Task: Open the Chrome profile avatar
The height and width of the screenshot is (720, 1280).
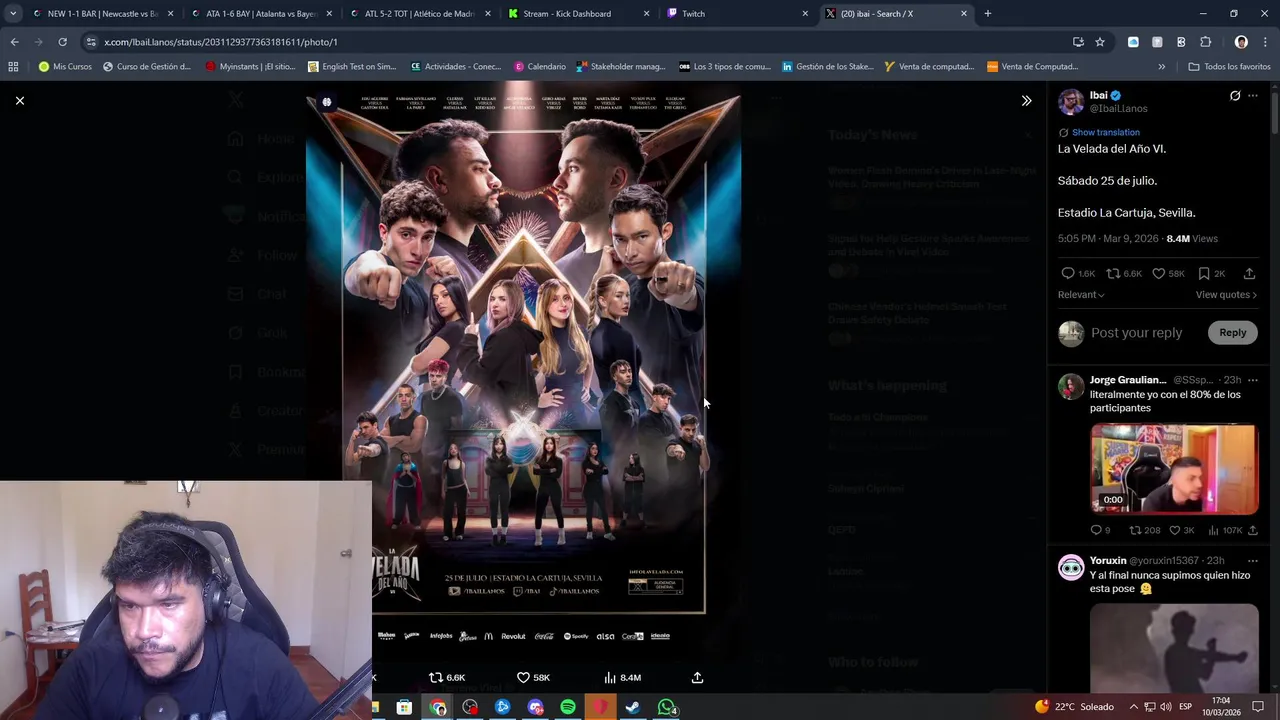Action: tap(1241, 42)
